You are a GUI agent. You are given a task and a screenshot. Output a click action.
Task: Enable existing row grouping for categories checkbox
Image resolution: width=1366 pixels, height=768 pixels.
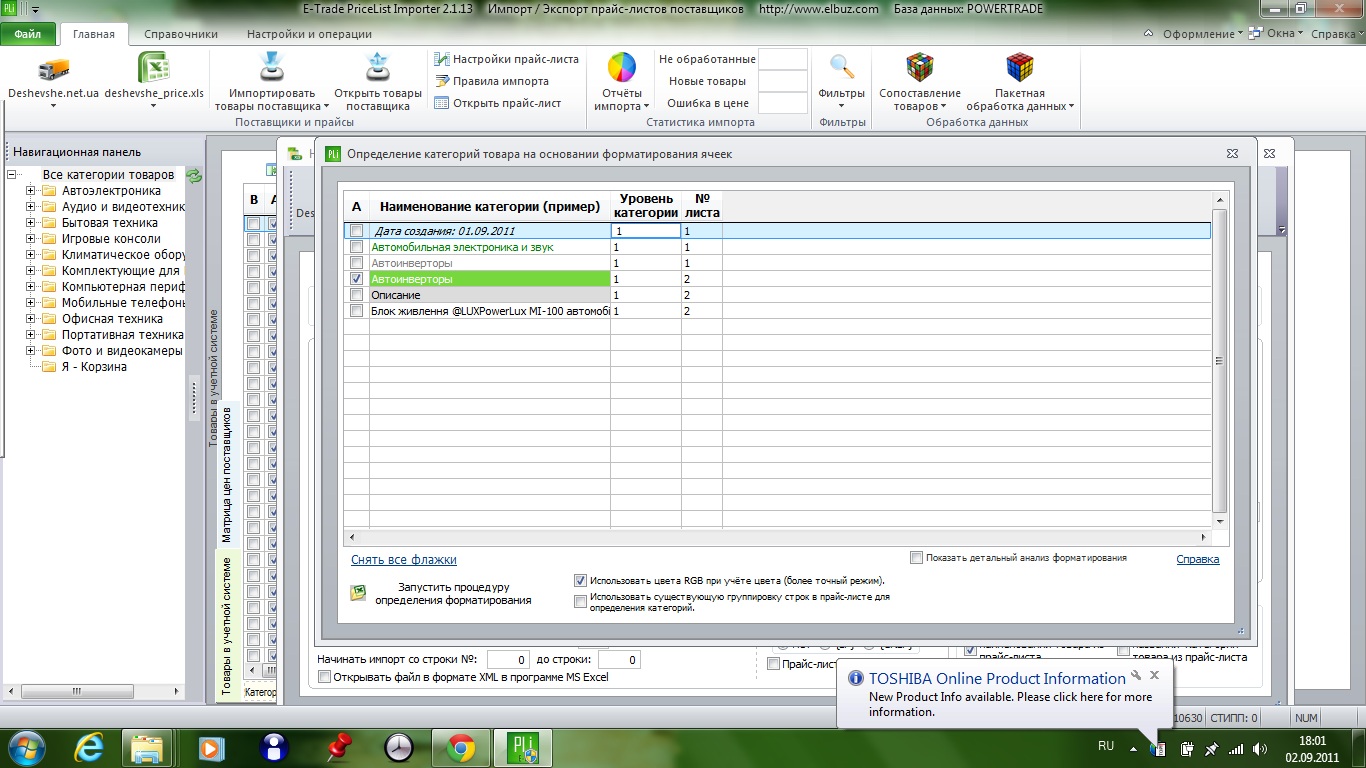click(x=581, y=602)
